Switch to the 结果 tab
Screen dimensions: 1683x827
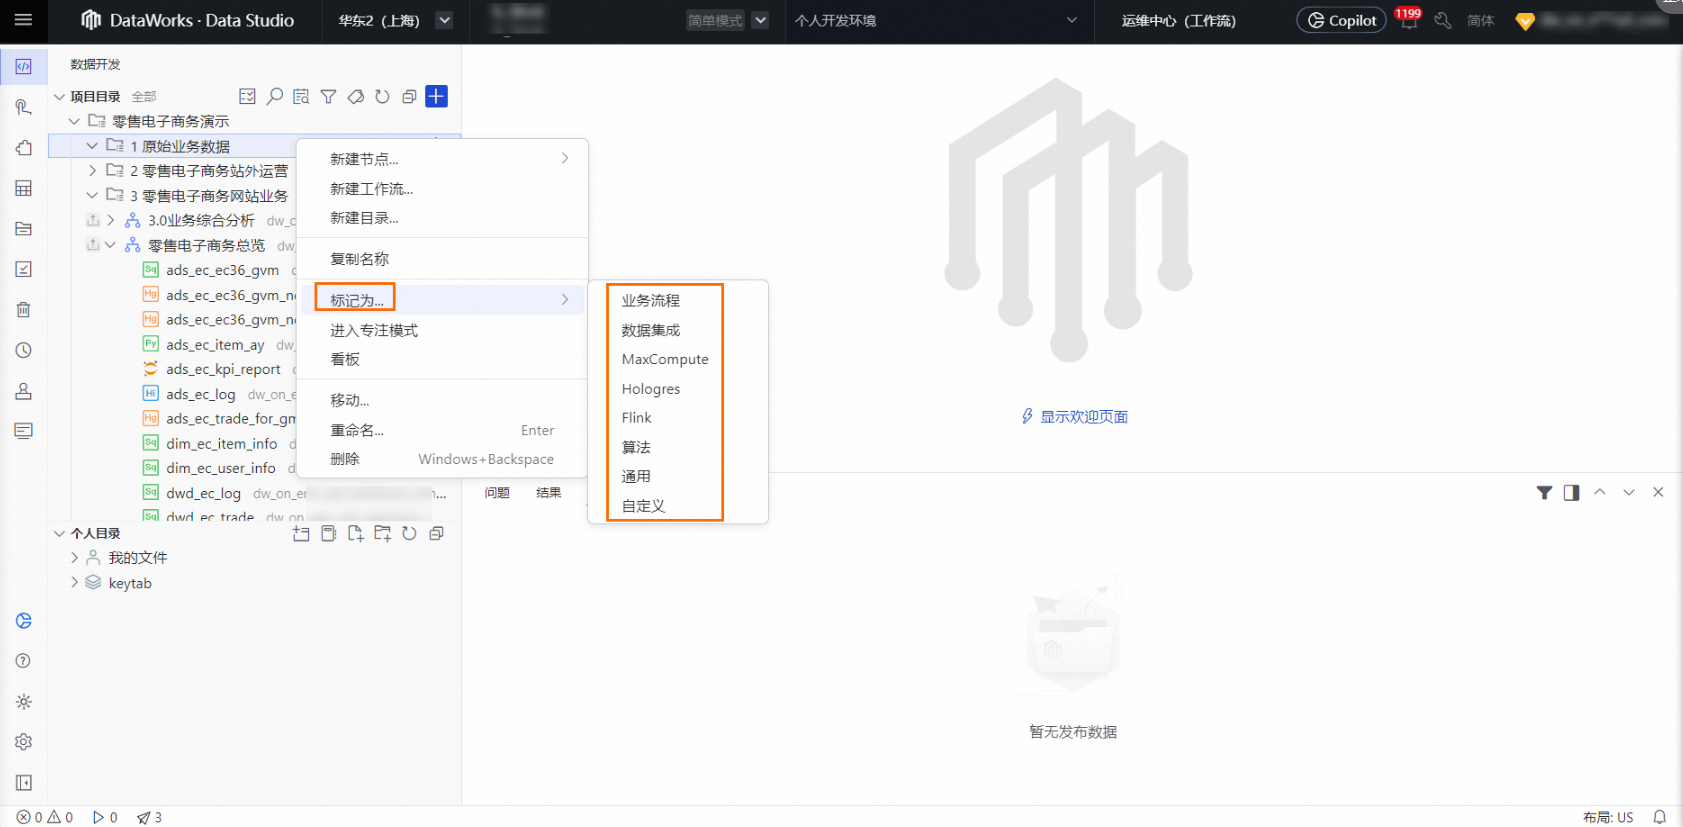(x=548, y=493)
